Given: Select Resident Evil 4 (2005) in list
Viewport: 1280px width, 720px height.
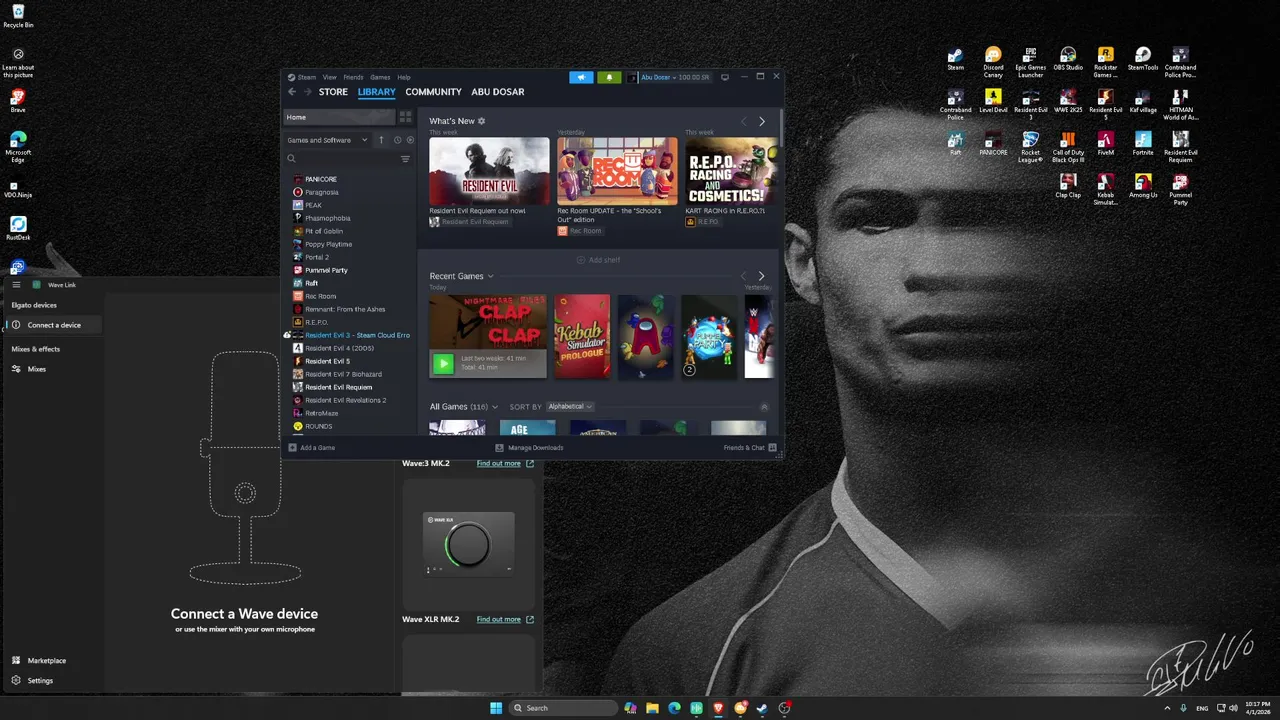Looking at the screenshot, I should coord(339,348).
